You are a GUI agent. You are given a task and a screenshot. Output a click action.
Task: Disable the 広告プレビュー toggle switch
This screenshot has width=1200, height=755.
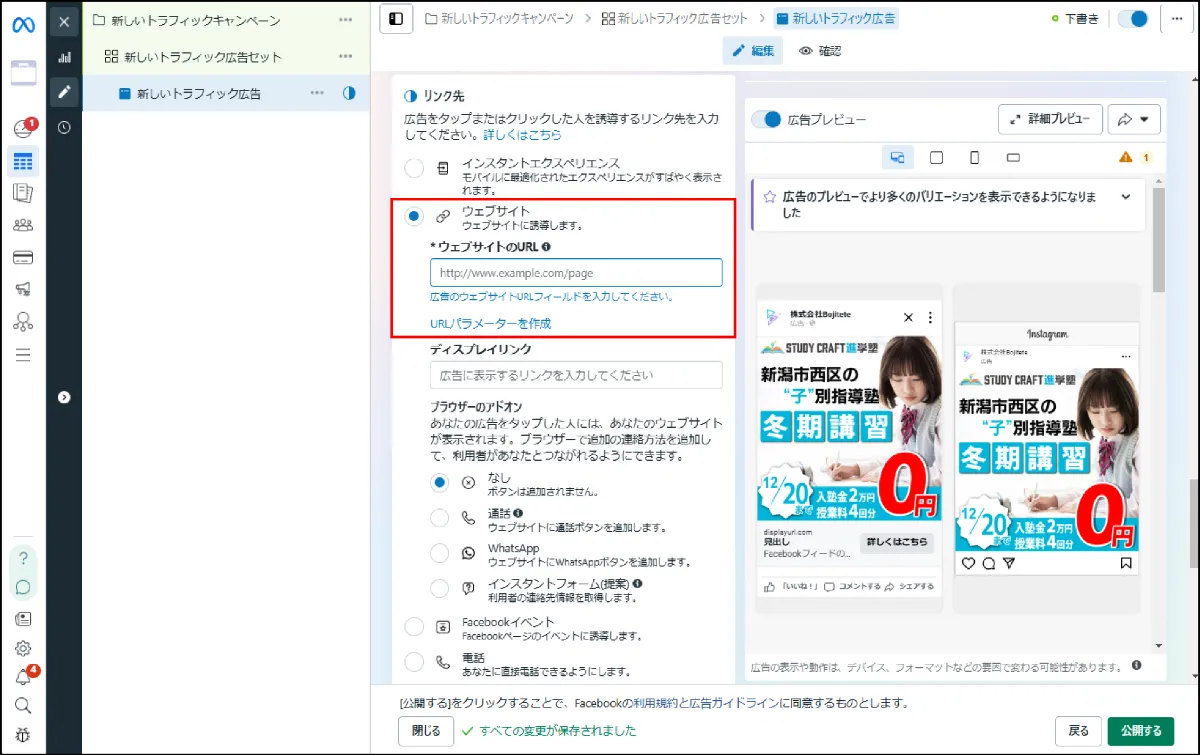pyautogui.click(x=766, y=118)
